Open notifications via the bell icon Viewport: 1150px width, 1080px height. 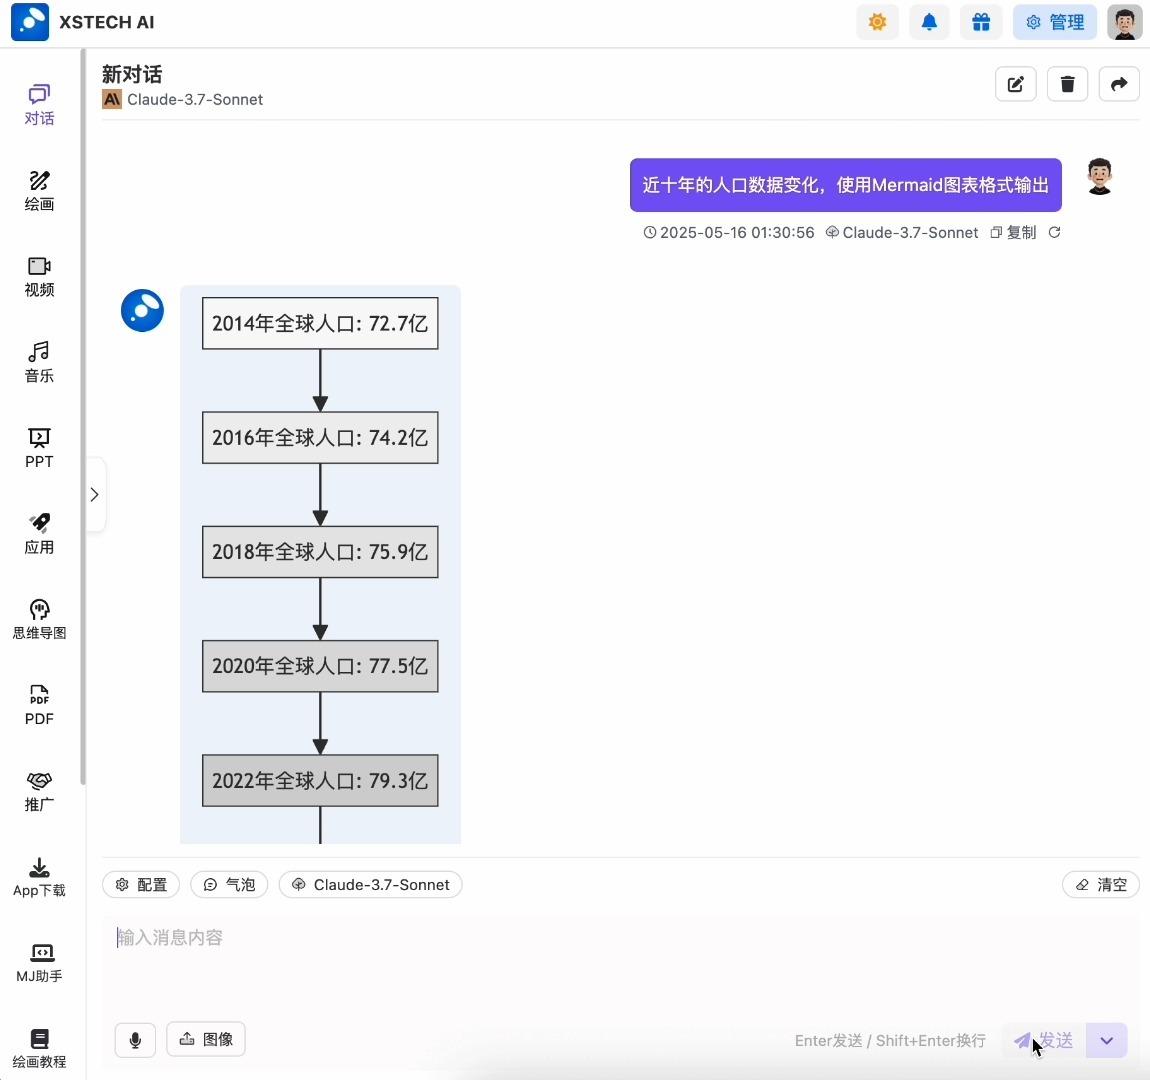929,21
